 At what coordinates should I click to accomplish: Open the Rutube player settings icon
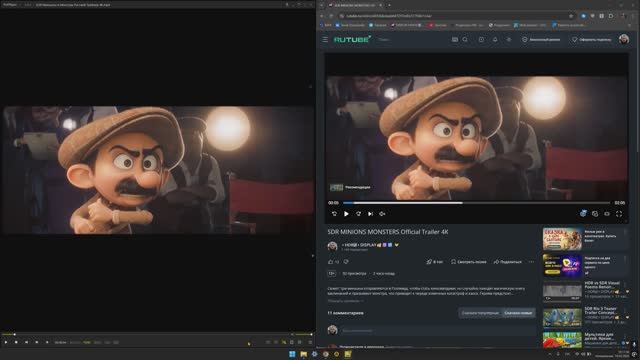tap(583, 213)
